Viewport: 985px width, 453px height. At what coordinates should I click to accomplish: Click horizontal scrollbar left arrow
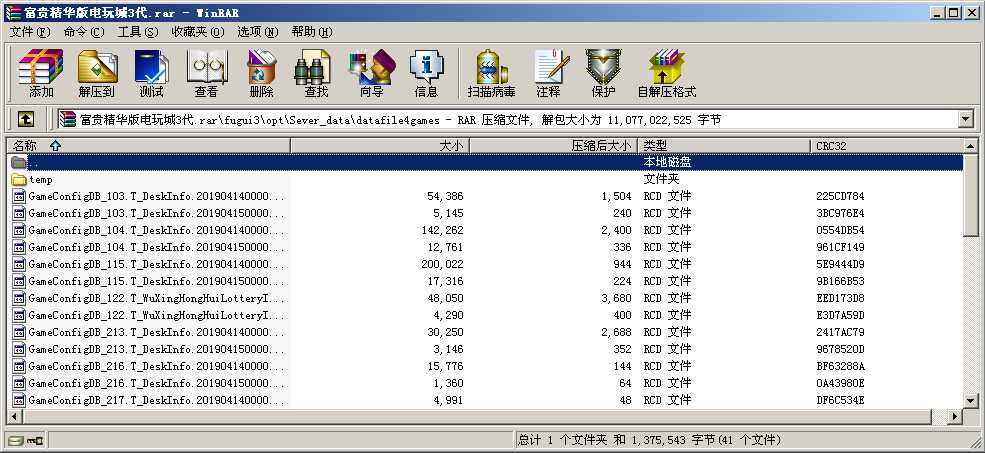14,415
